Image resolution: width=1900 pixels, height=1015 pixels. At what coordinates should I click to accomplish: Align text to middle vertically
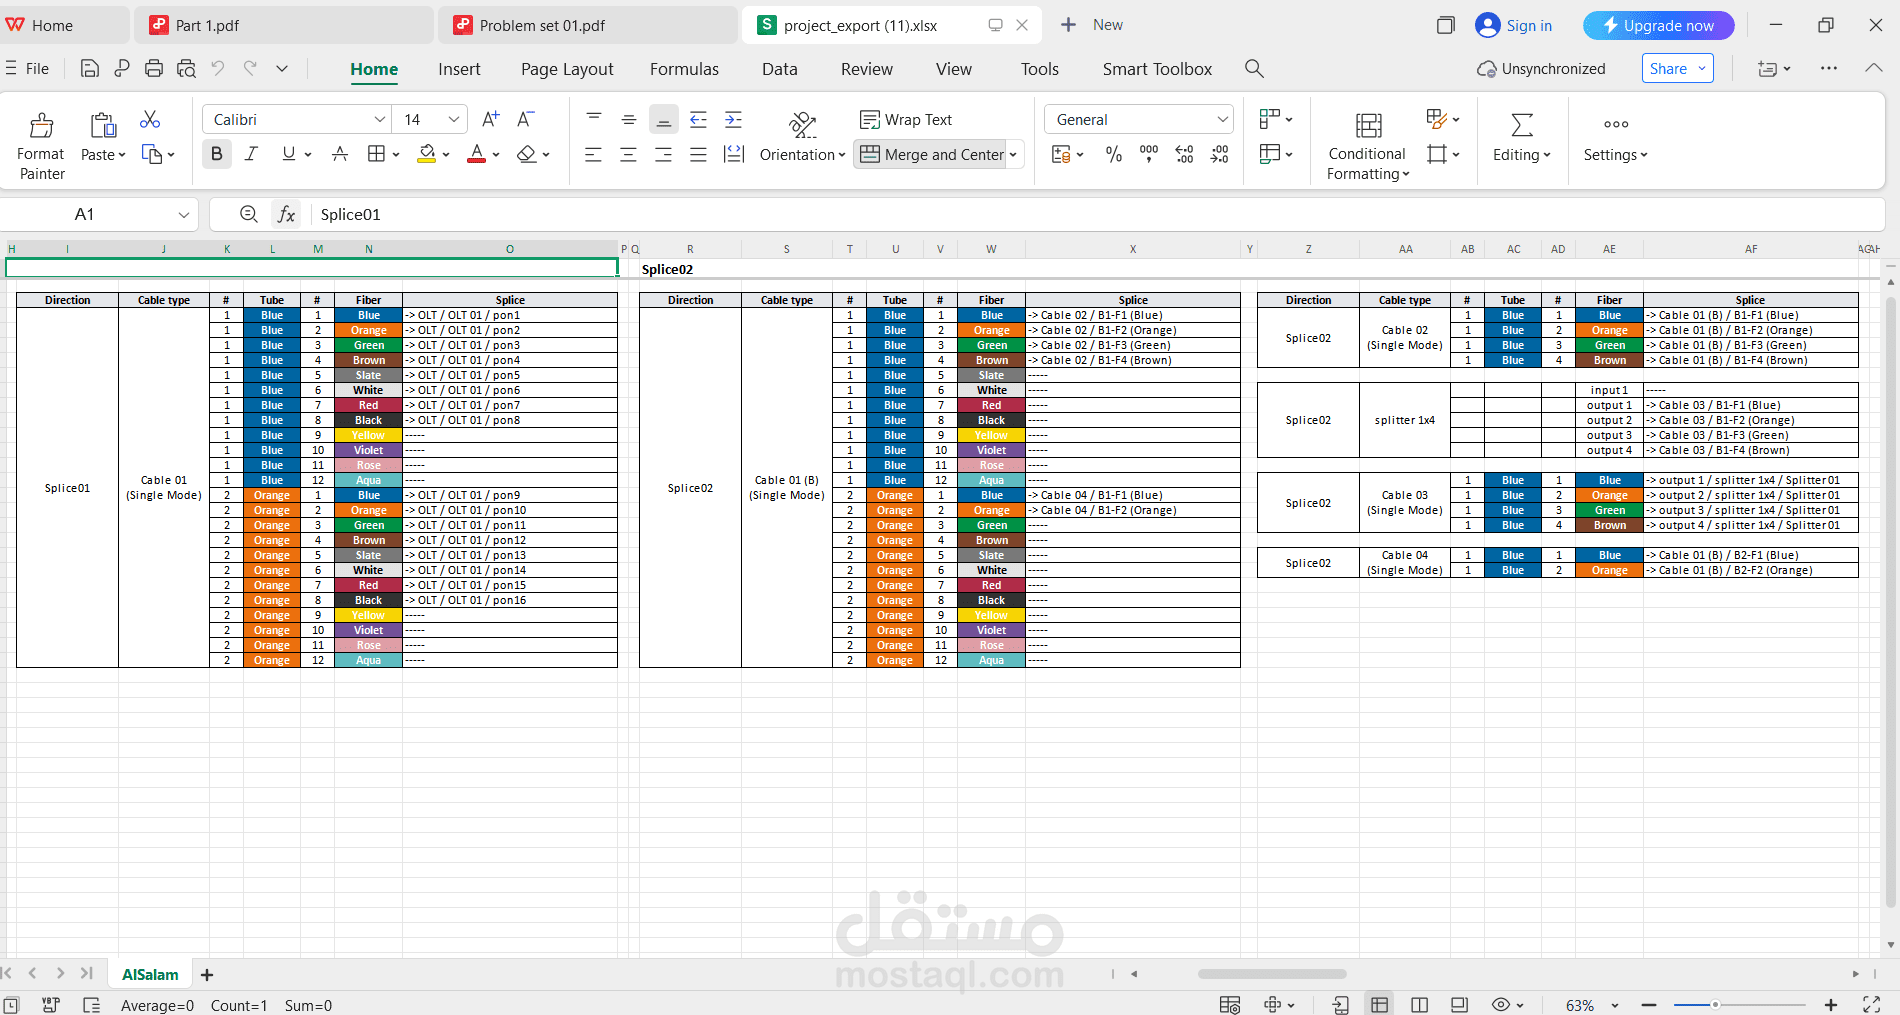pyautogui.click(x=629, y=119)
